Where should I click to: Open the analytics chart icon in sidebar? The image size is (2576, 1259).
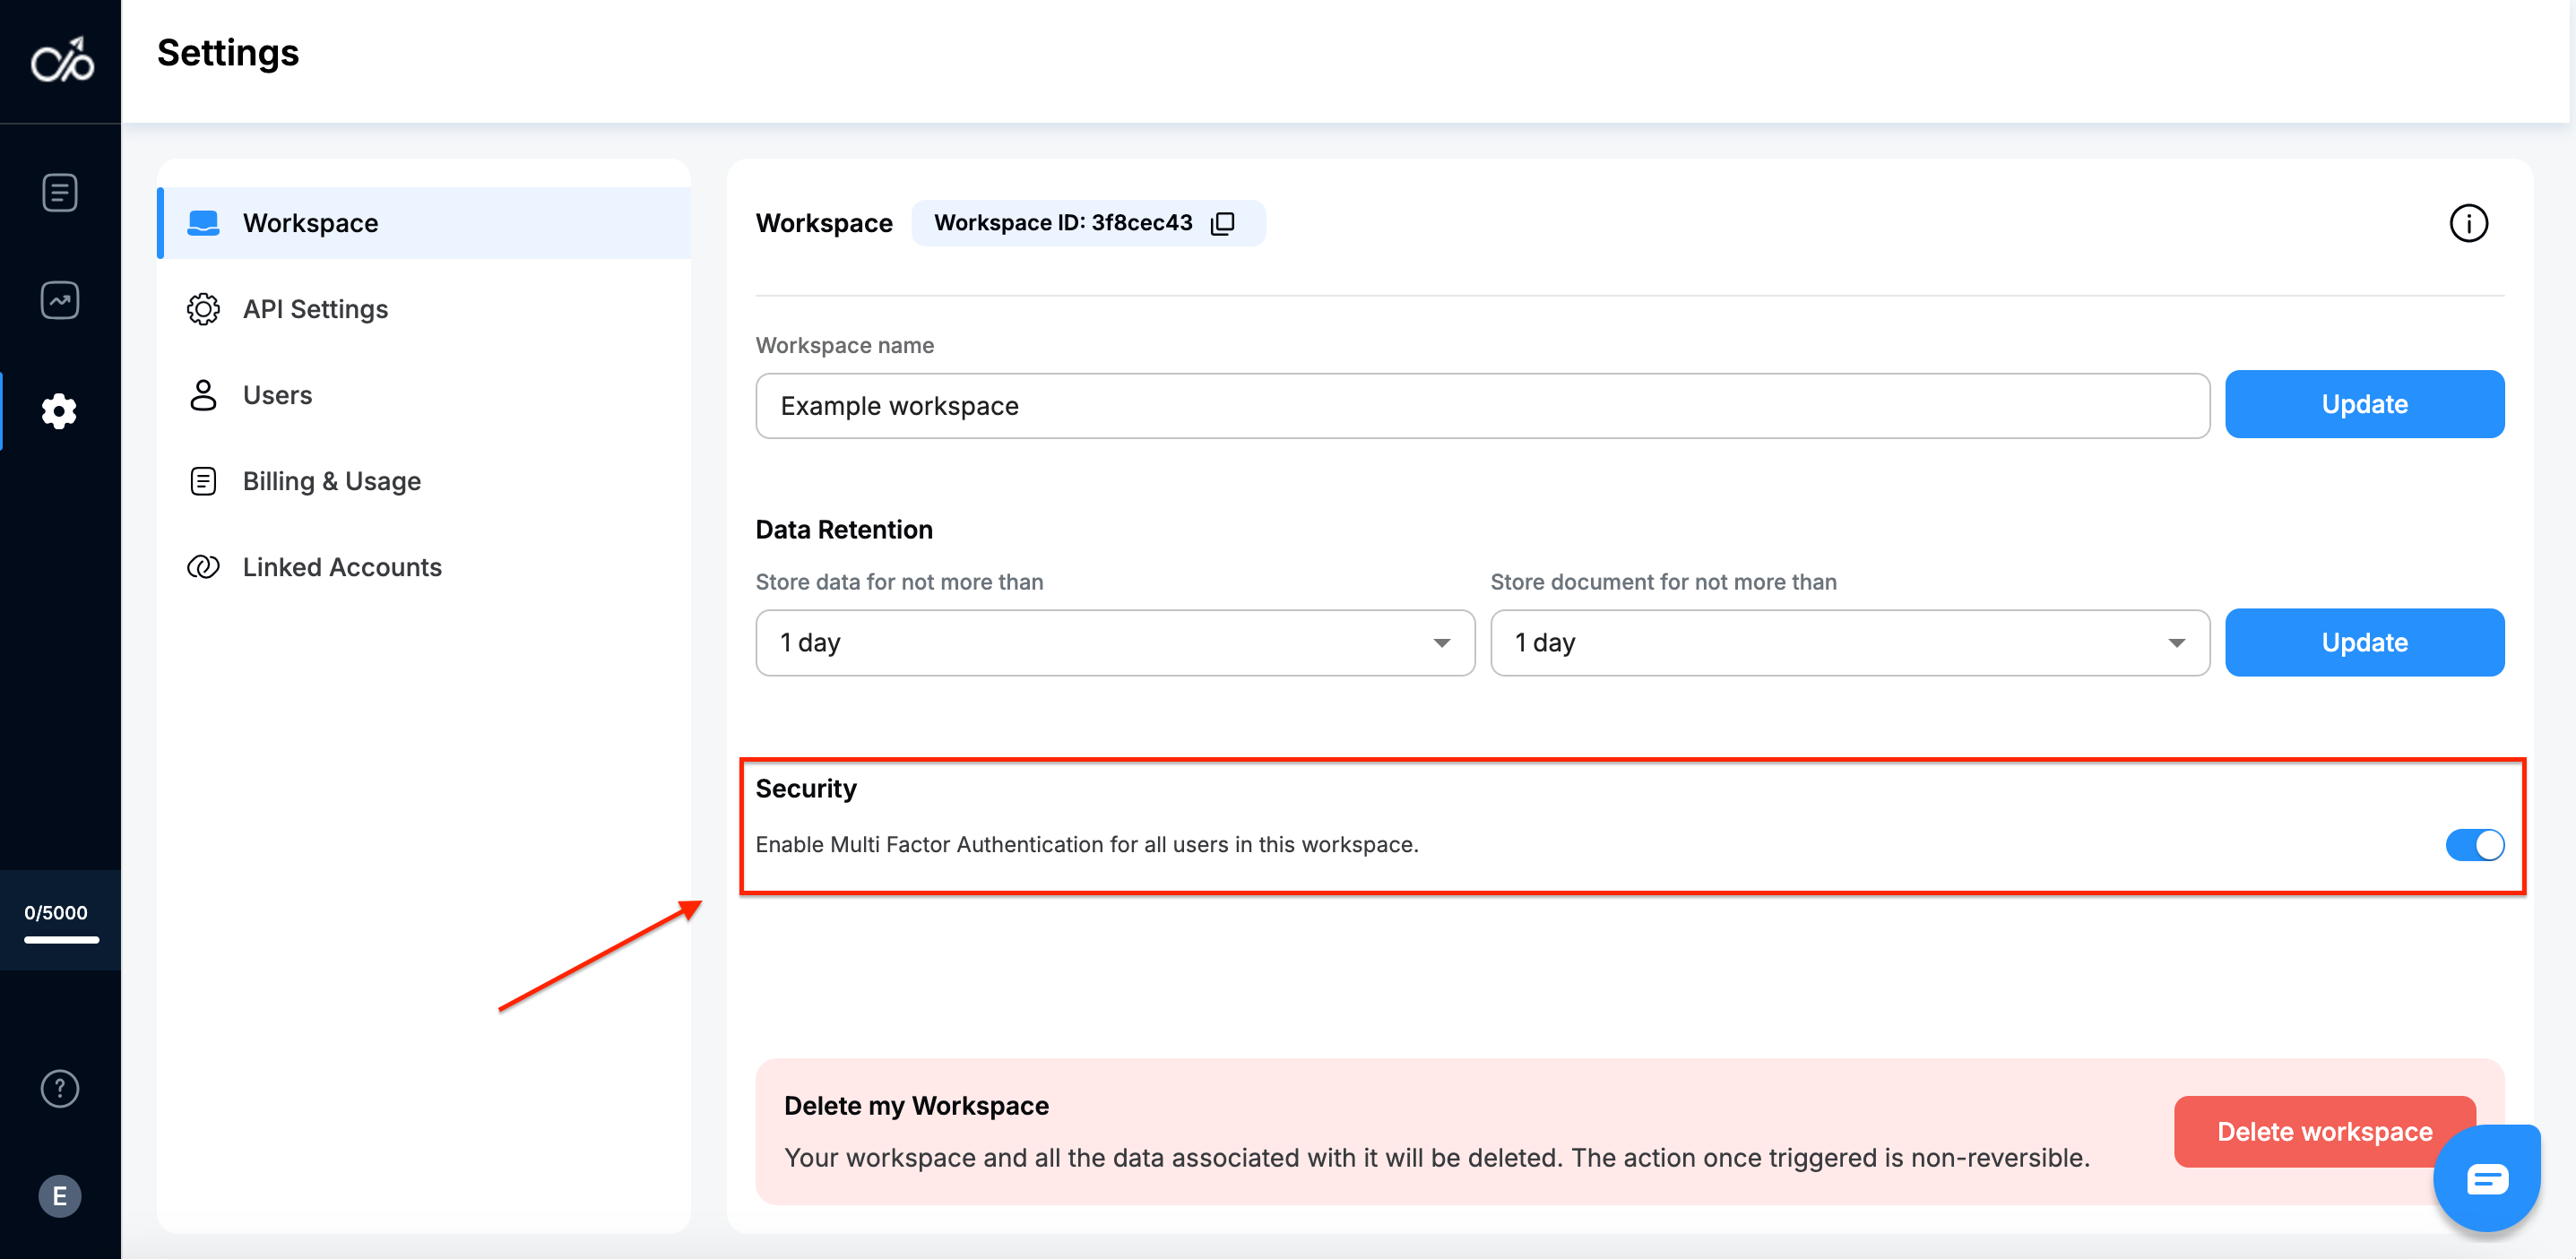(60, 300)
